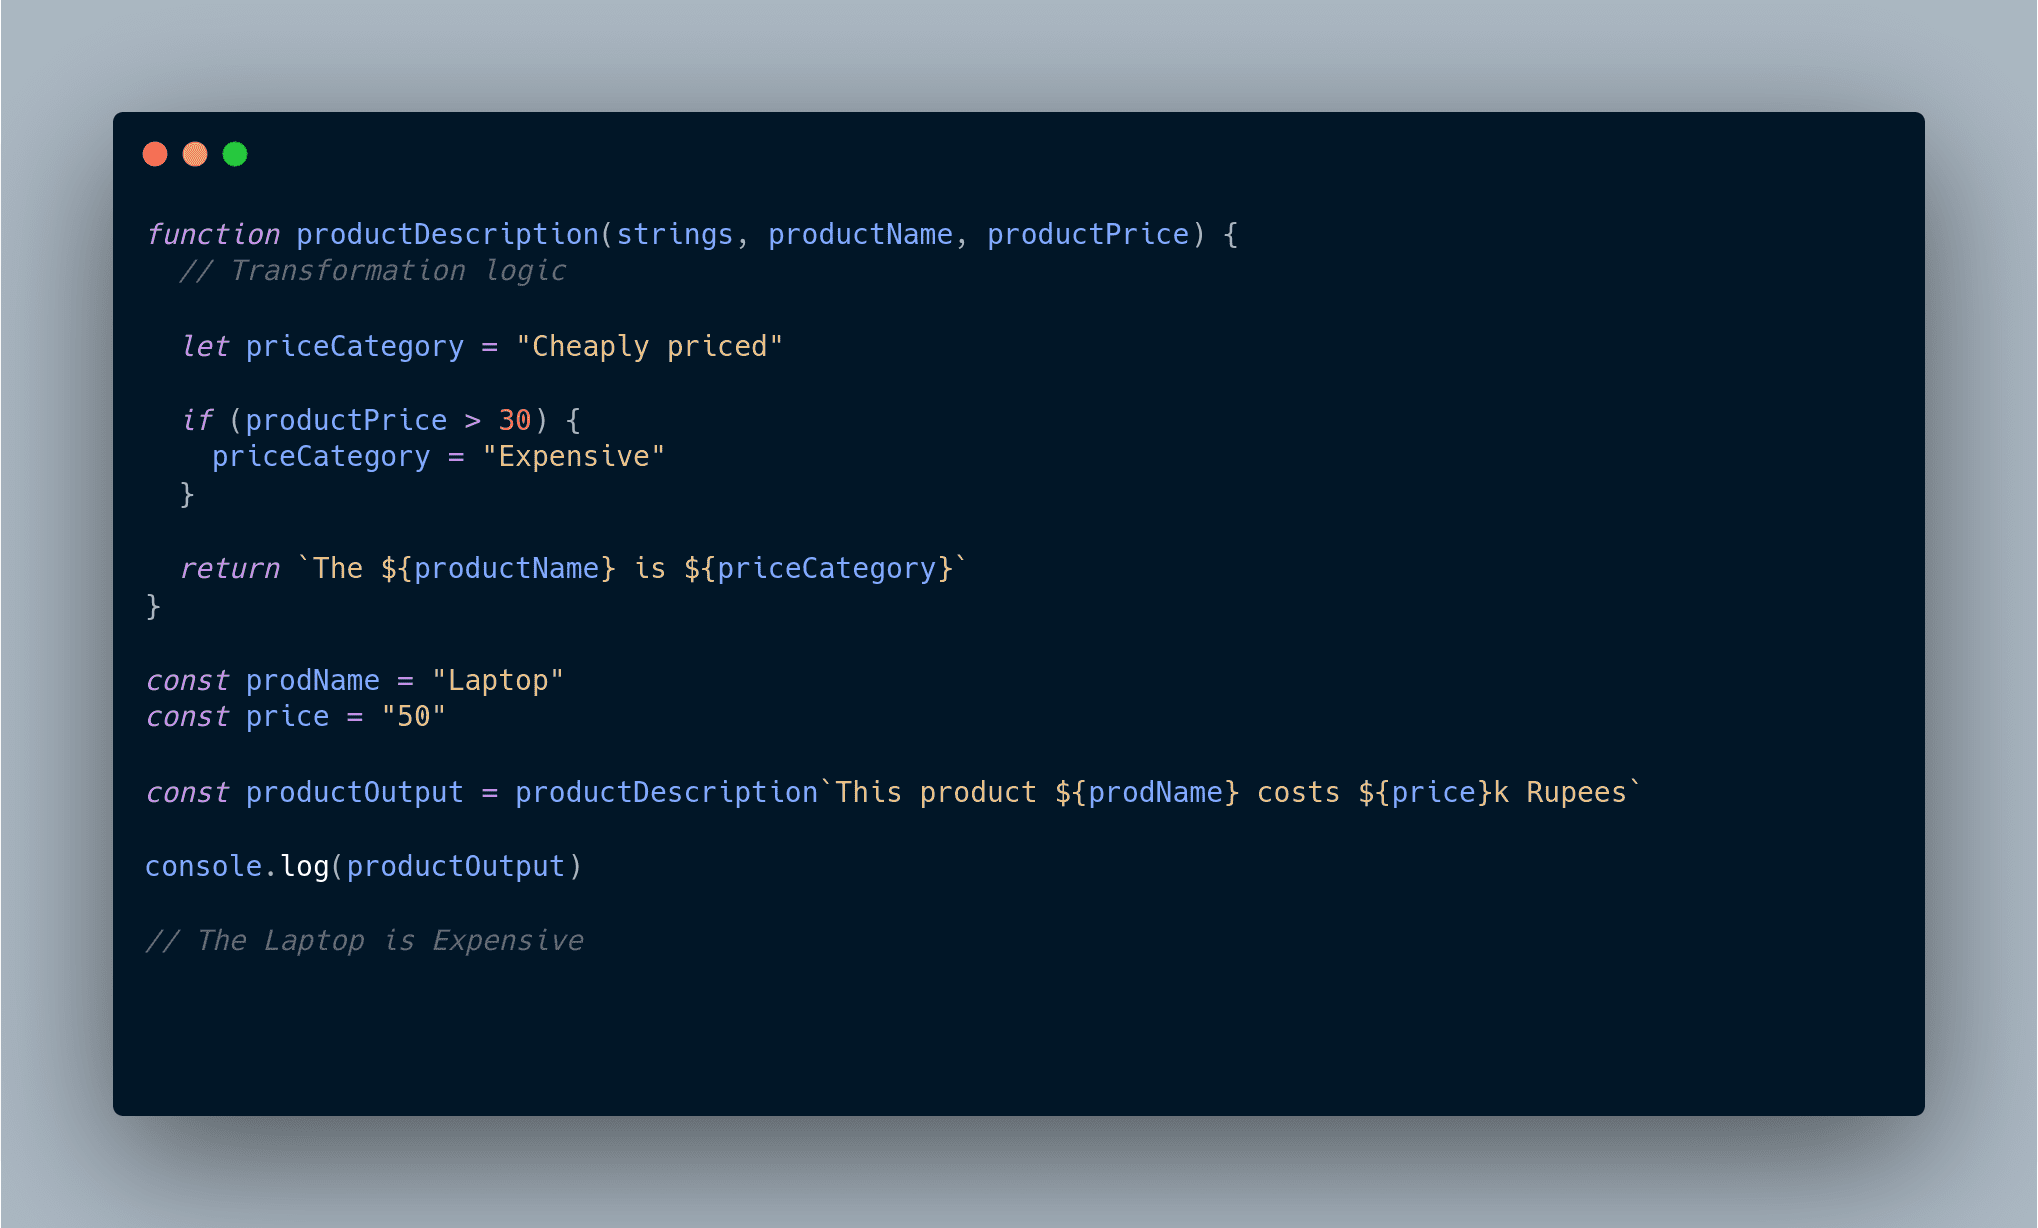The image size is (2038, 1228).
Task: Click the return keyword
Action: click(x=230, y=568)
